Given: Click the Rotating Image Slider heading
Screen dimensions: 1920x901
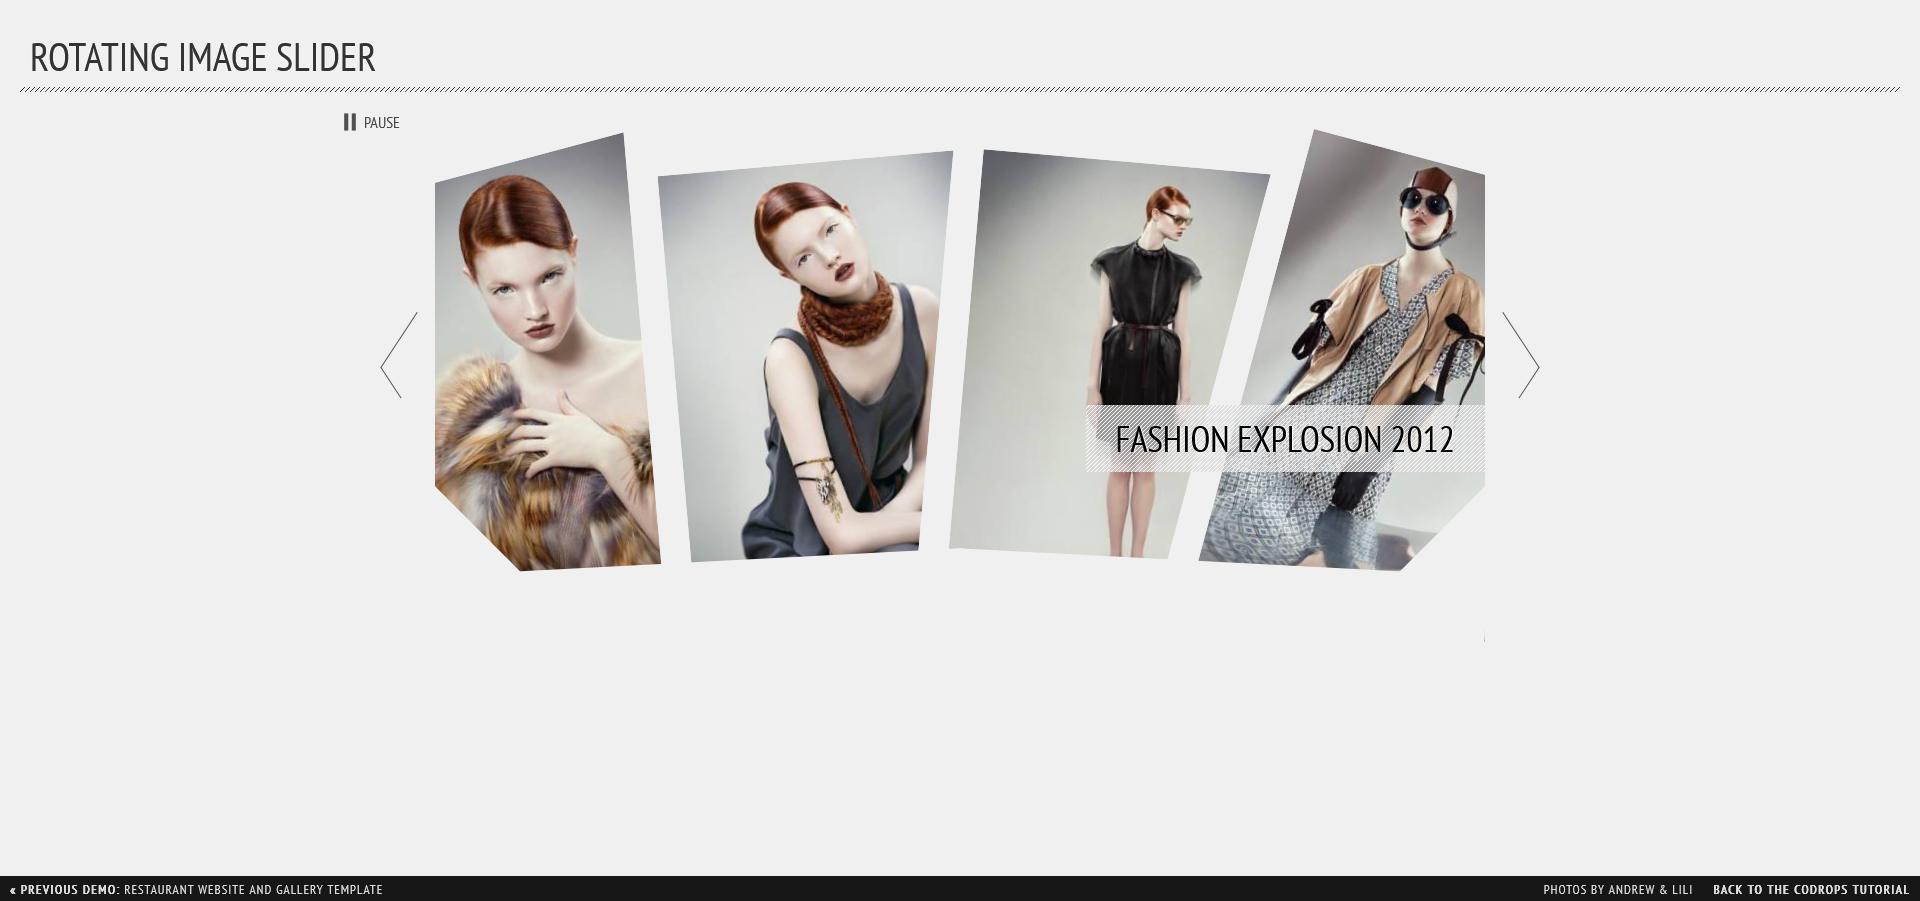Looking at the screenshot, I should 203,58.
